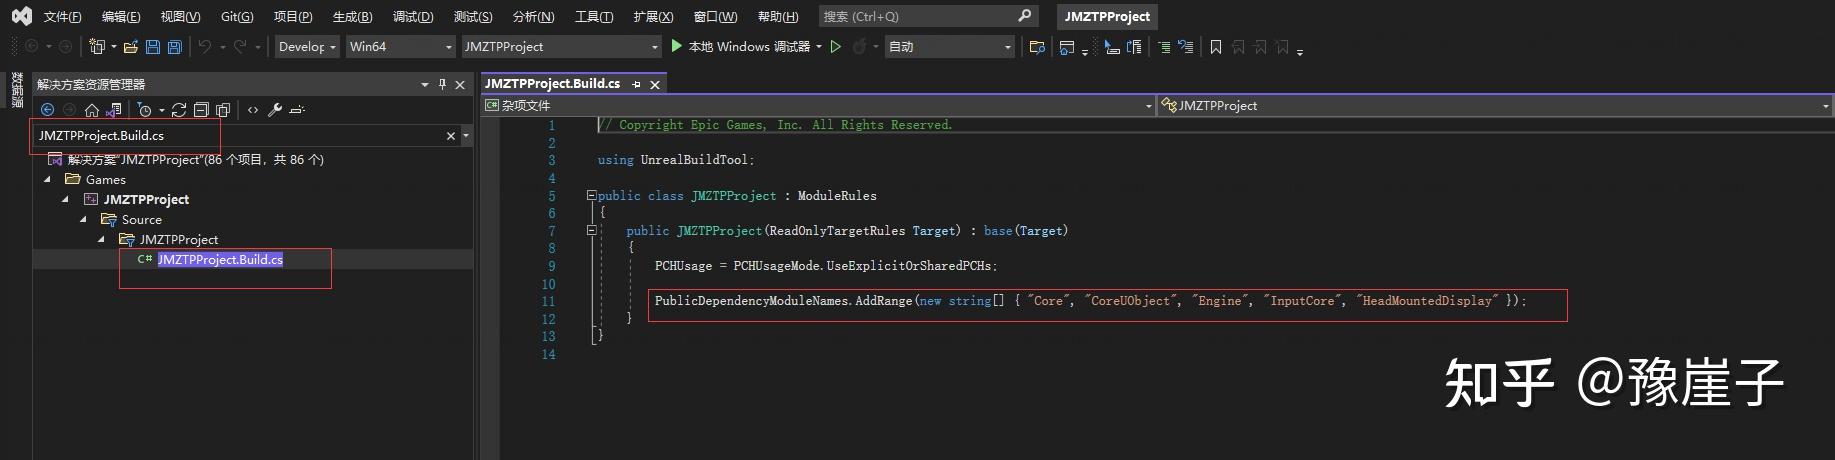Image resolution: width=1835 pixels, height=460 pixels.
Task: Open the 视图(V) menu
Action: pyautogui.click(x=180, y=16)
